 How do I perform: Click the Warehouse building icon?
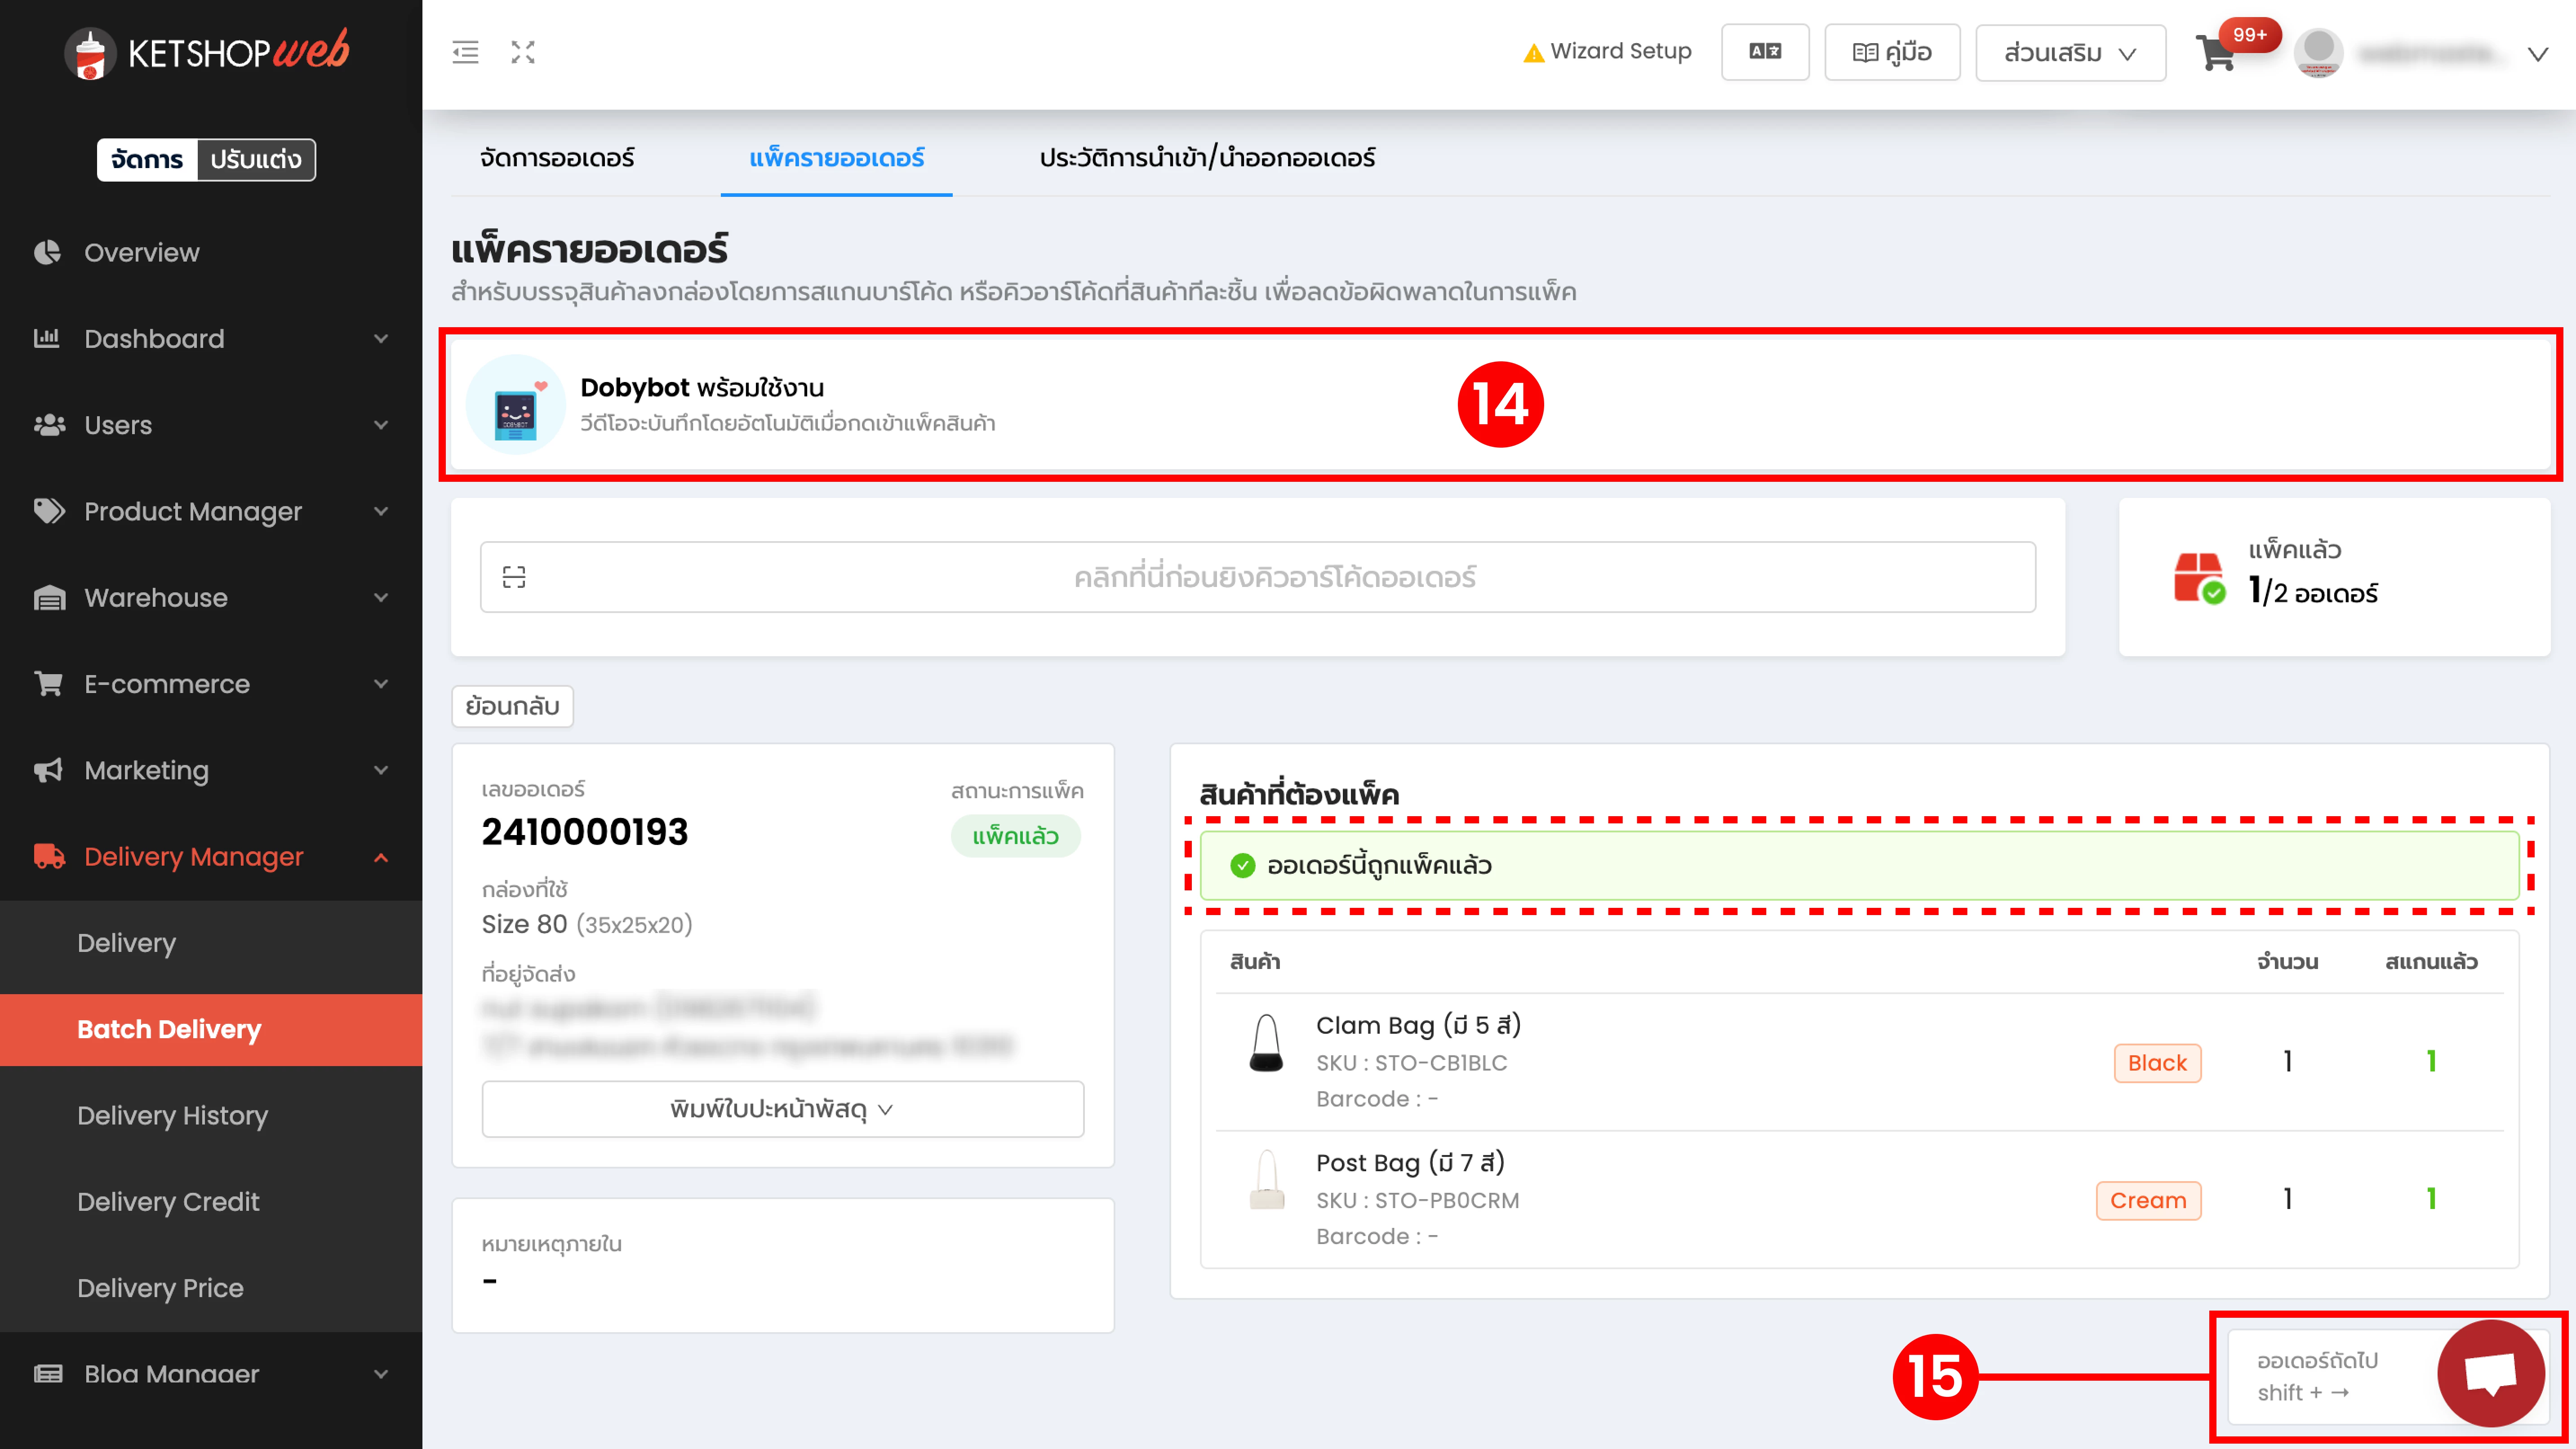(49, 598)
